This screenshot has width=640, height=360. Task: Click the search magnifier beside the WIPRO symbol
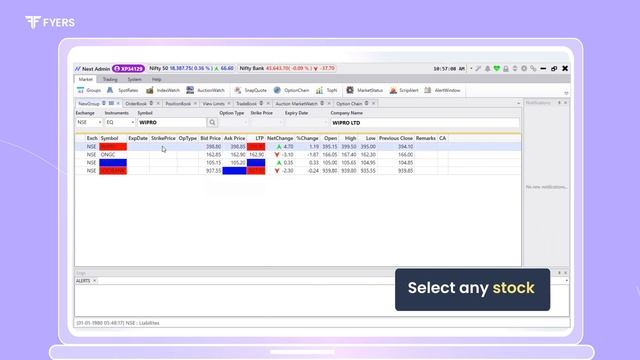click(x=212, y=122)
